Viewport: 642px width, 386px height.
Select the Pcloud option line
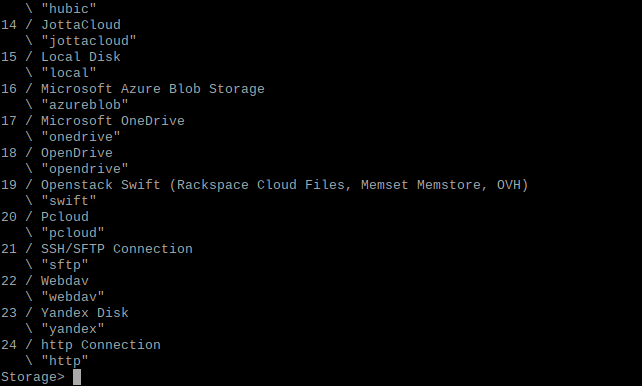45,217
